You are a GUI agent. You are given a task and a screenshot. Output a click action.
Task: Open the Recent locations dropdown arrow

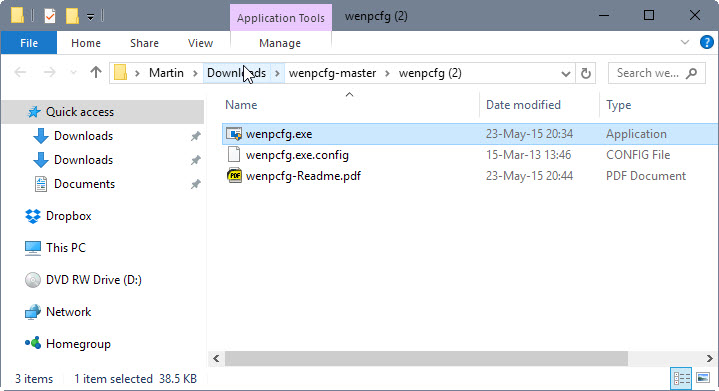coord(73,72)
